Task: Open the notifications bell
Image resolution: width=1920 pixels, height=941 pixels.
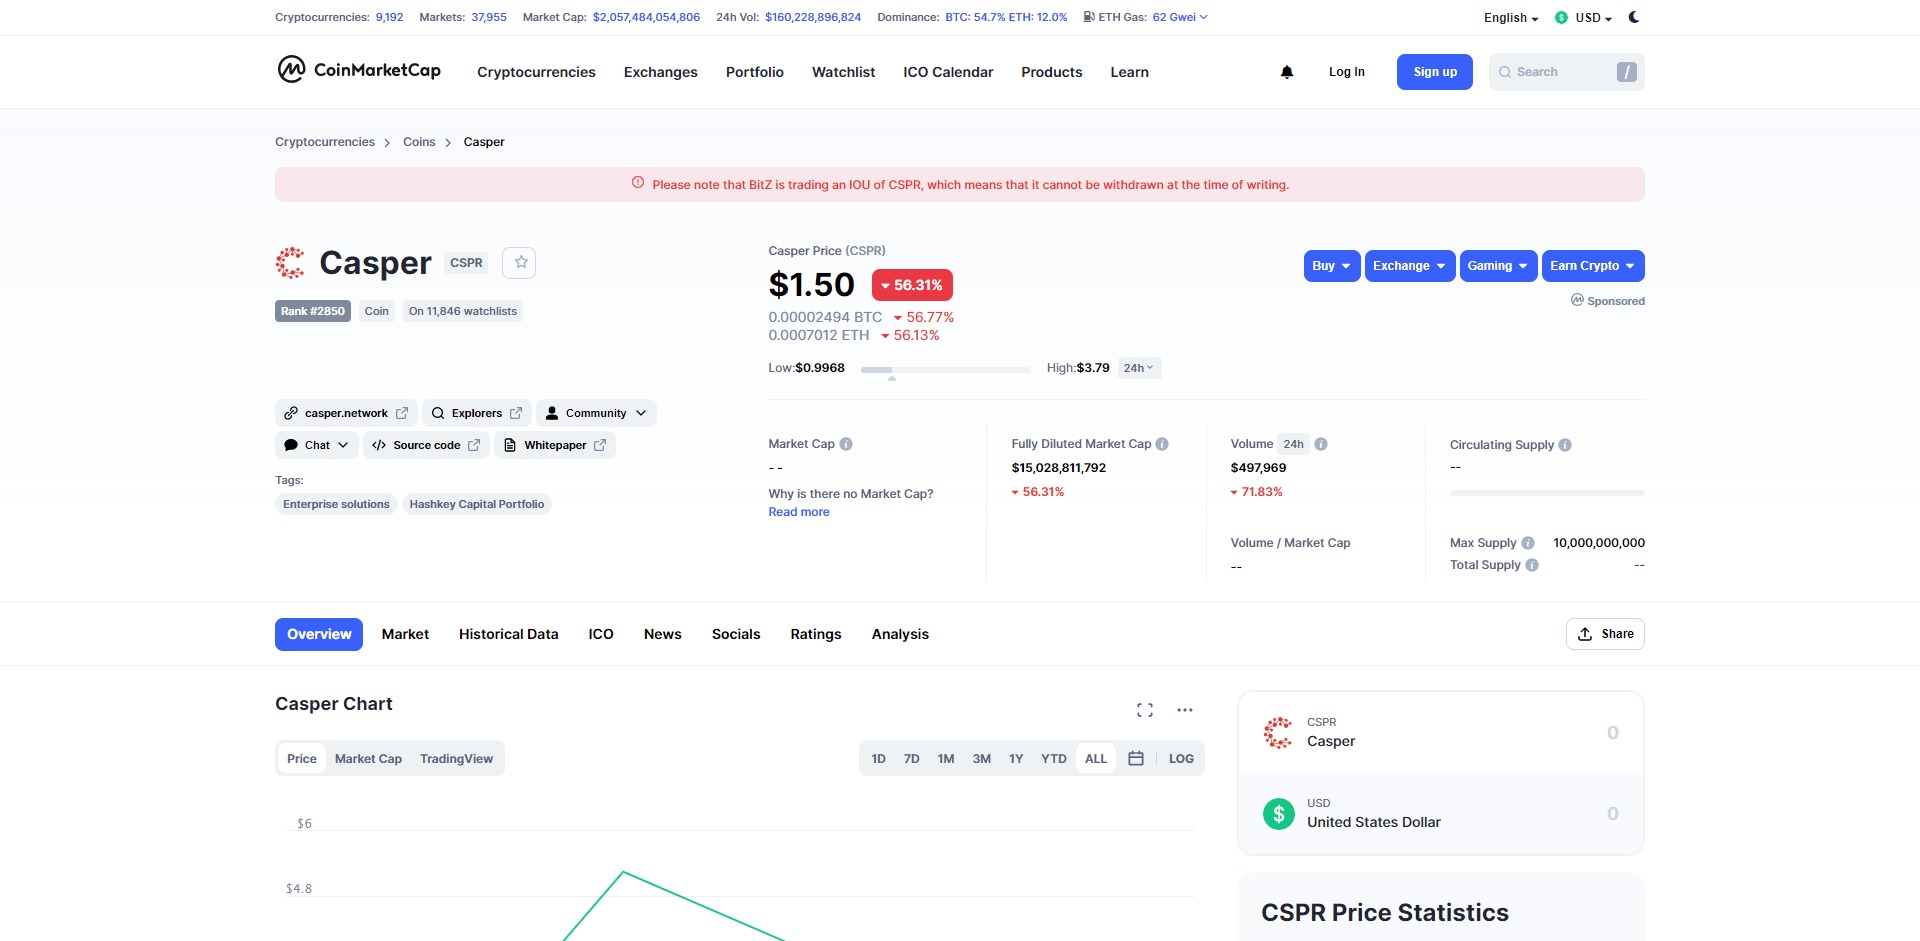Action: point(1286,71)
